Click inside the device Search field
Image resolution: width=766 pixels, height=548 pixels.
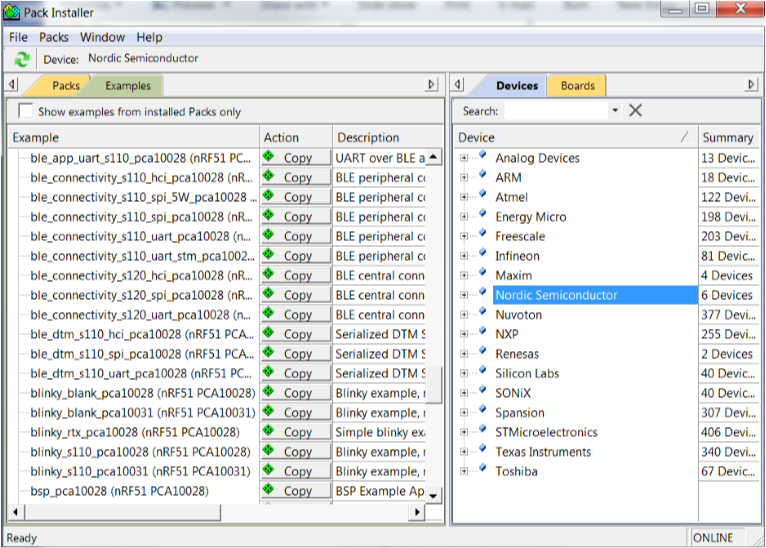pyautogui.click(x=557, y=110)
